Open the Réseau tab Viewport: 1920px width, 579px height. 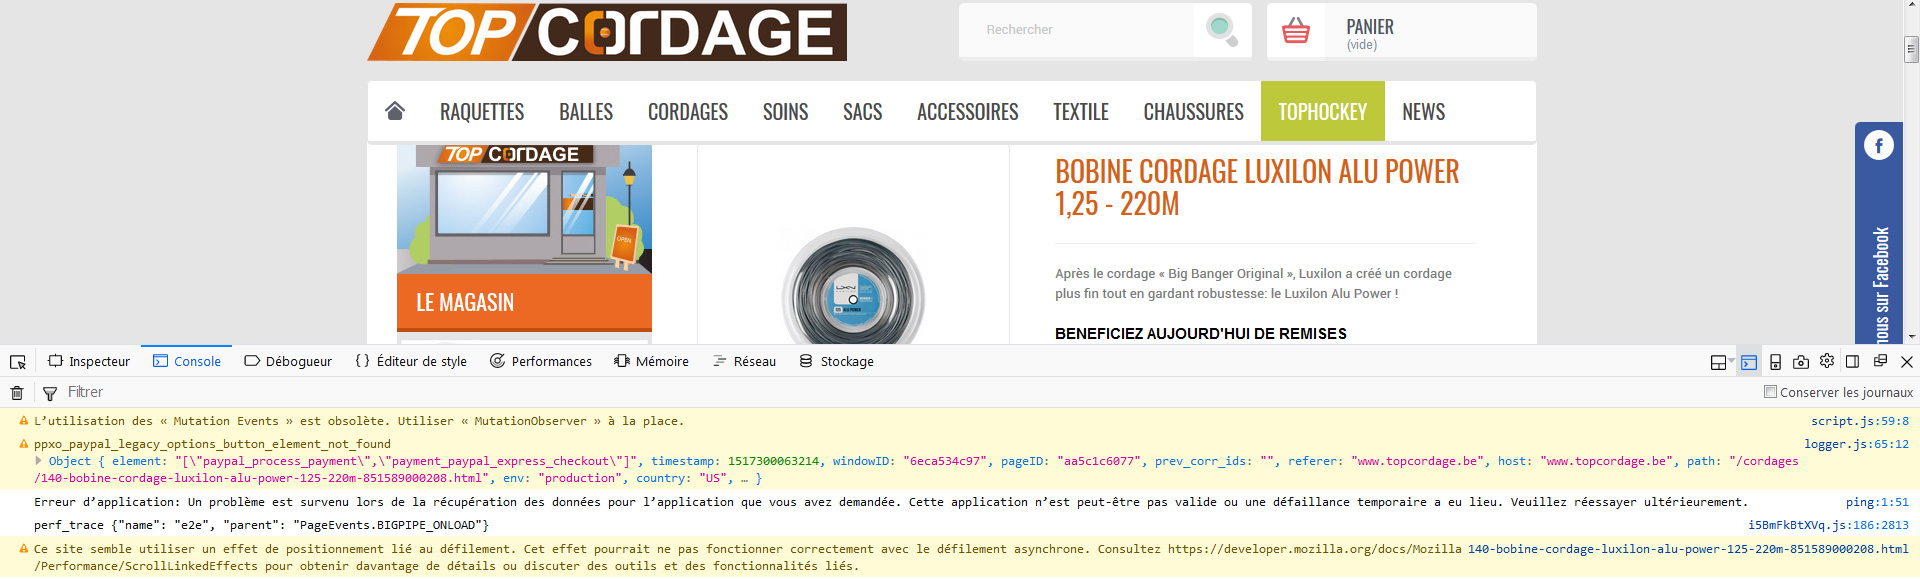pyautogui.click(x=745, y=361)
